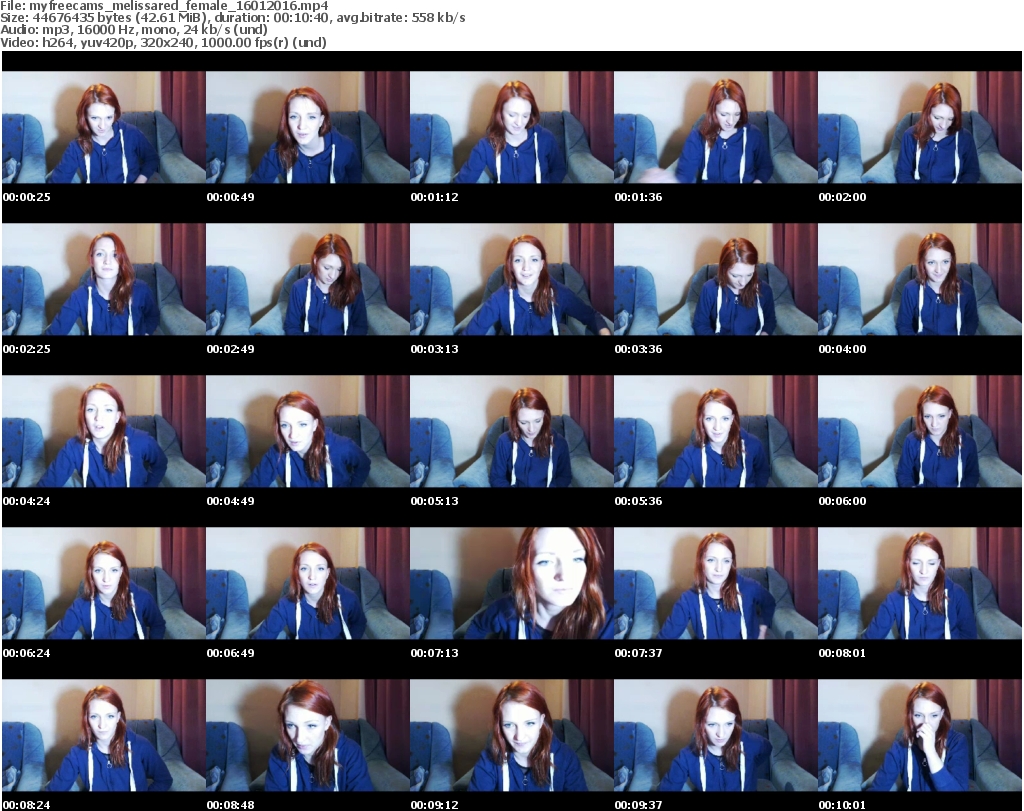Image resolution: width=1024 pixels, height=811 pixels.
Task: Click the Video codec info line
Action: point(163,42)
